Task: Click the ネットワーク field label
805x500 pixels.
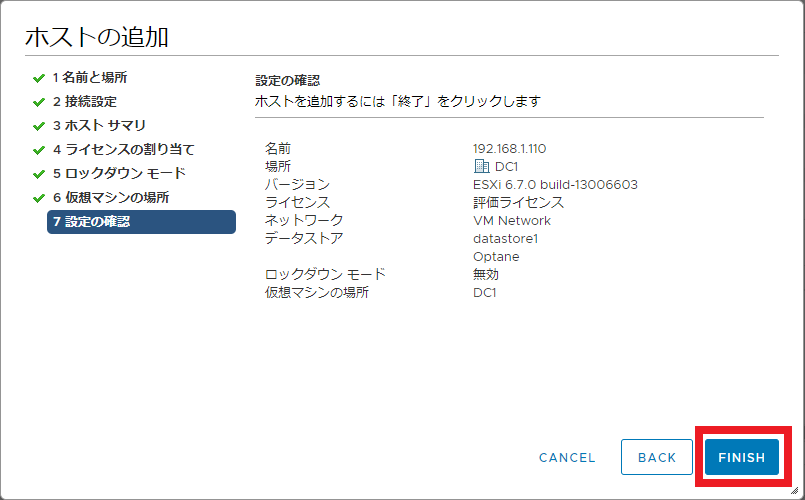Action: click(x=304, y=220)
